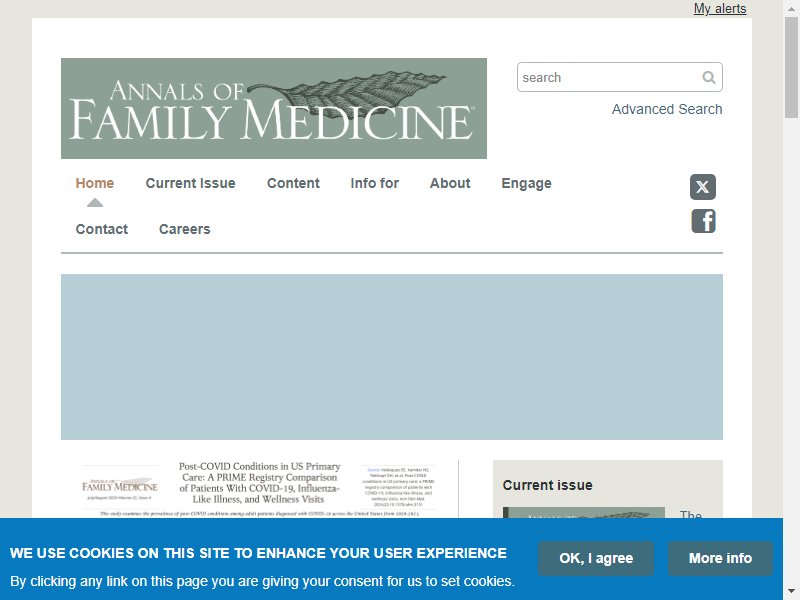Open the Info for menu
Image resolution: width=800 pixels, height=600 pixels.
pyautogui.click(x=374, y=183)
